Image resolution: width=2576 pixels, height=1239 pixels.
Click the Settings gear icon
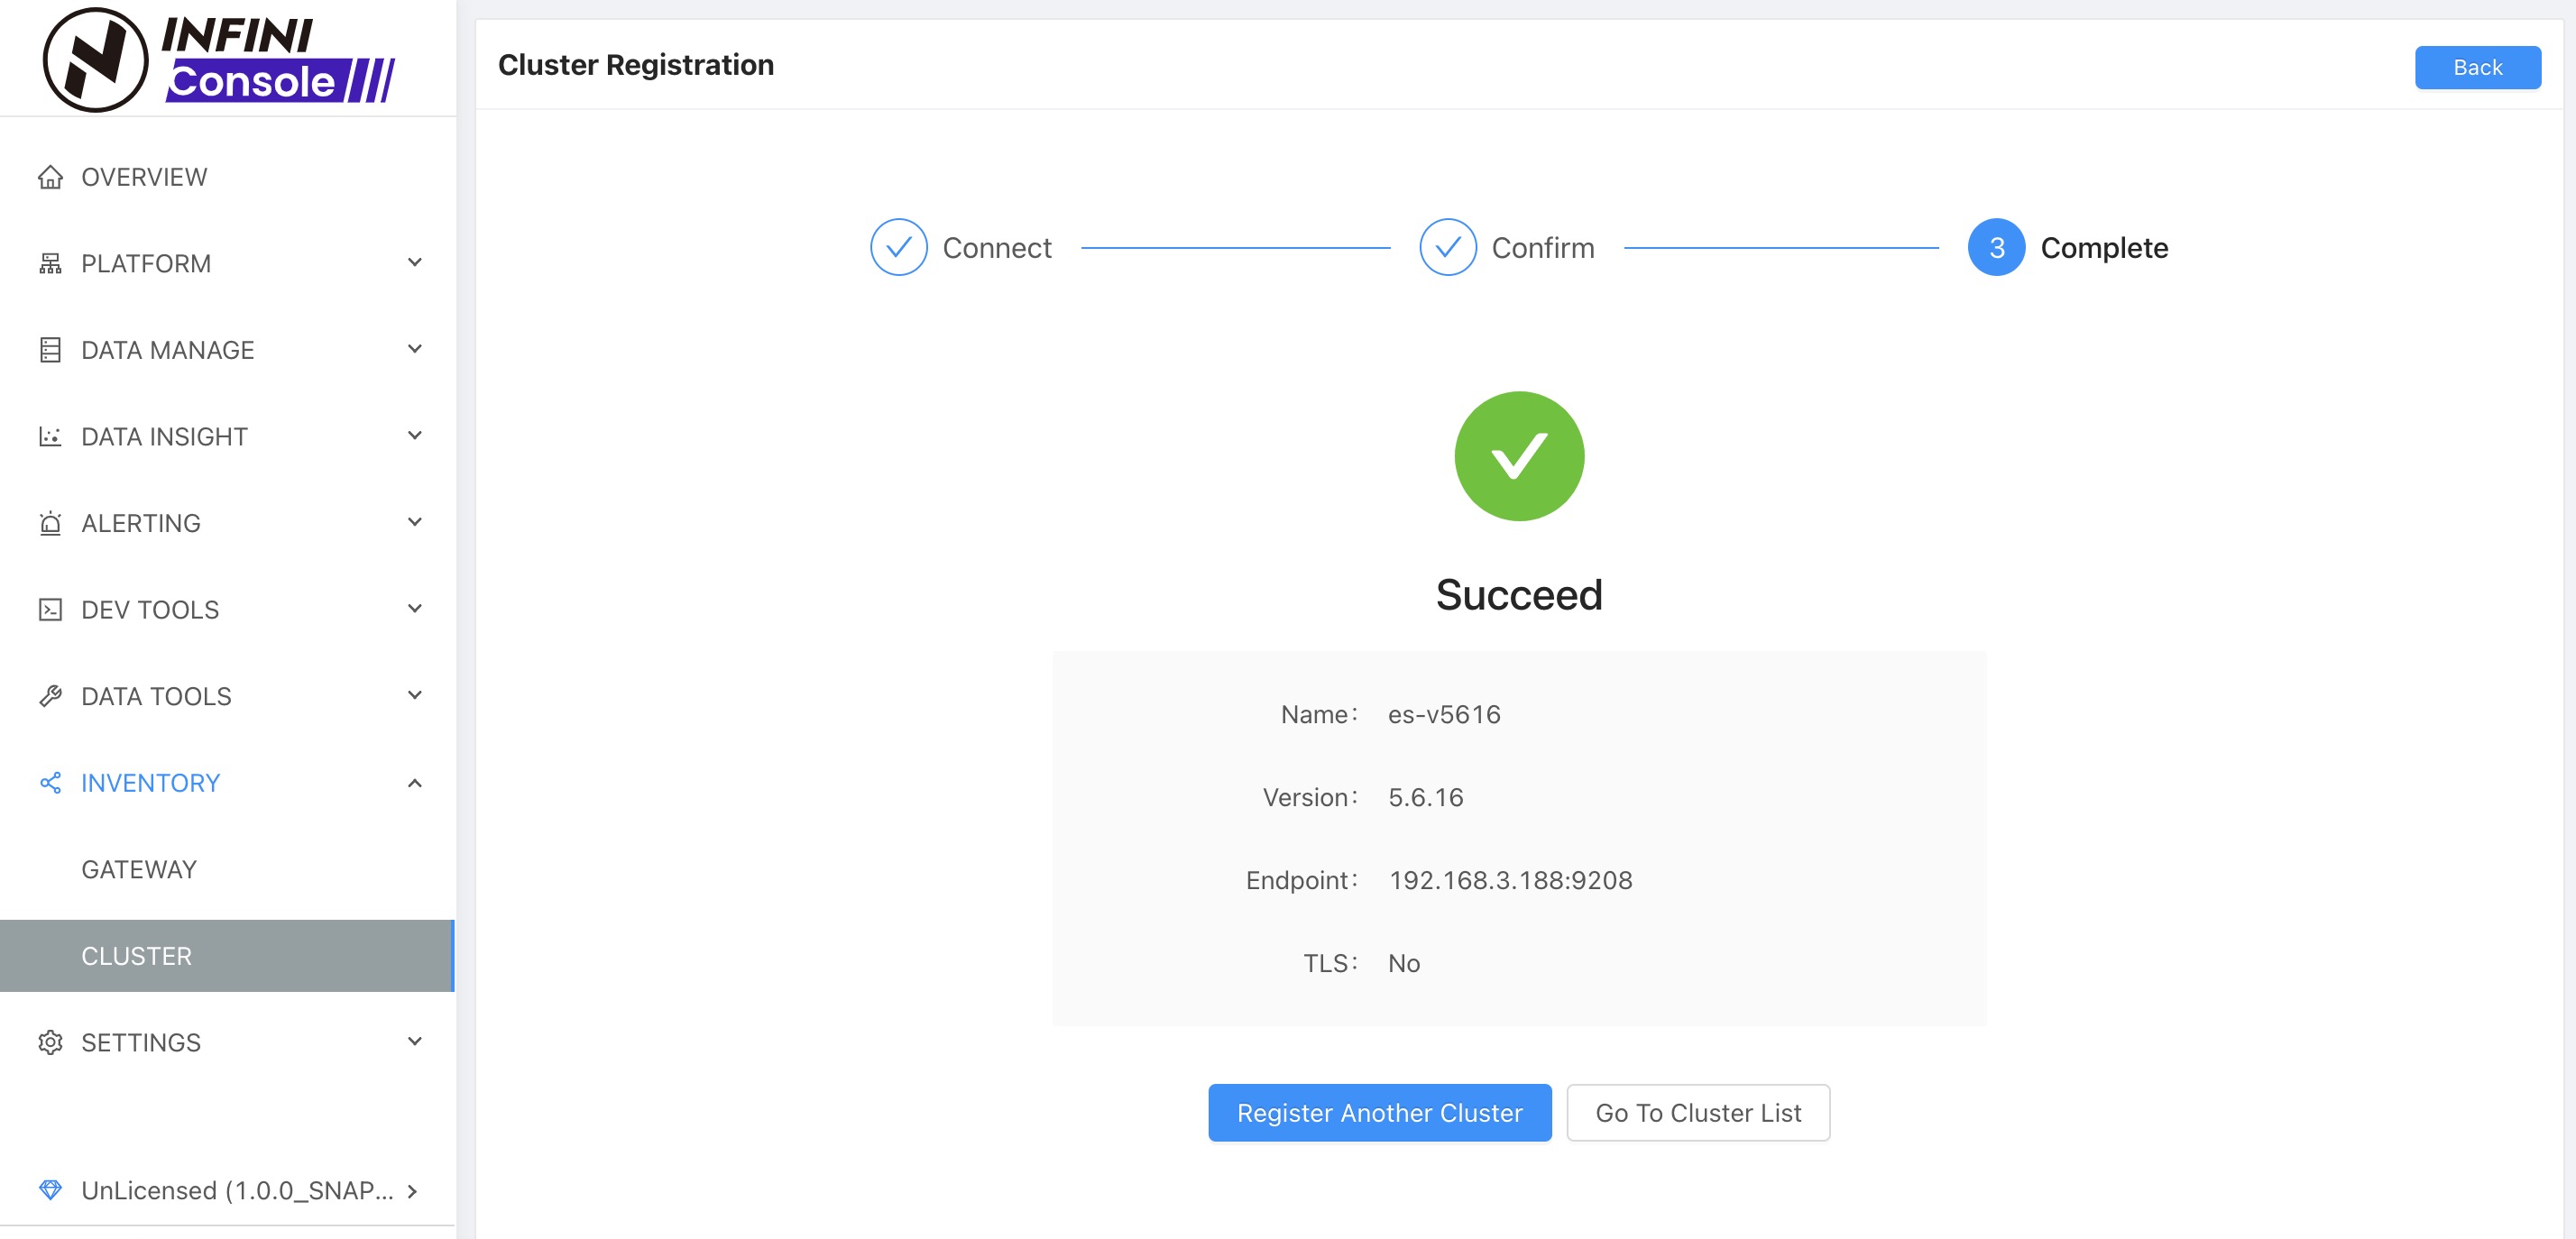(50, 1042)
